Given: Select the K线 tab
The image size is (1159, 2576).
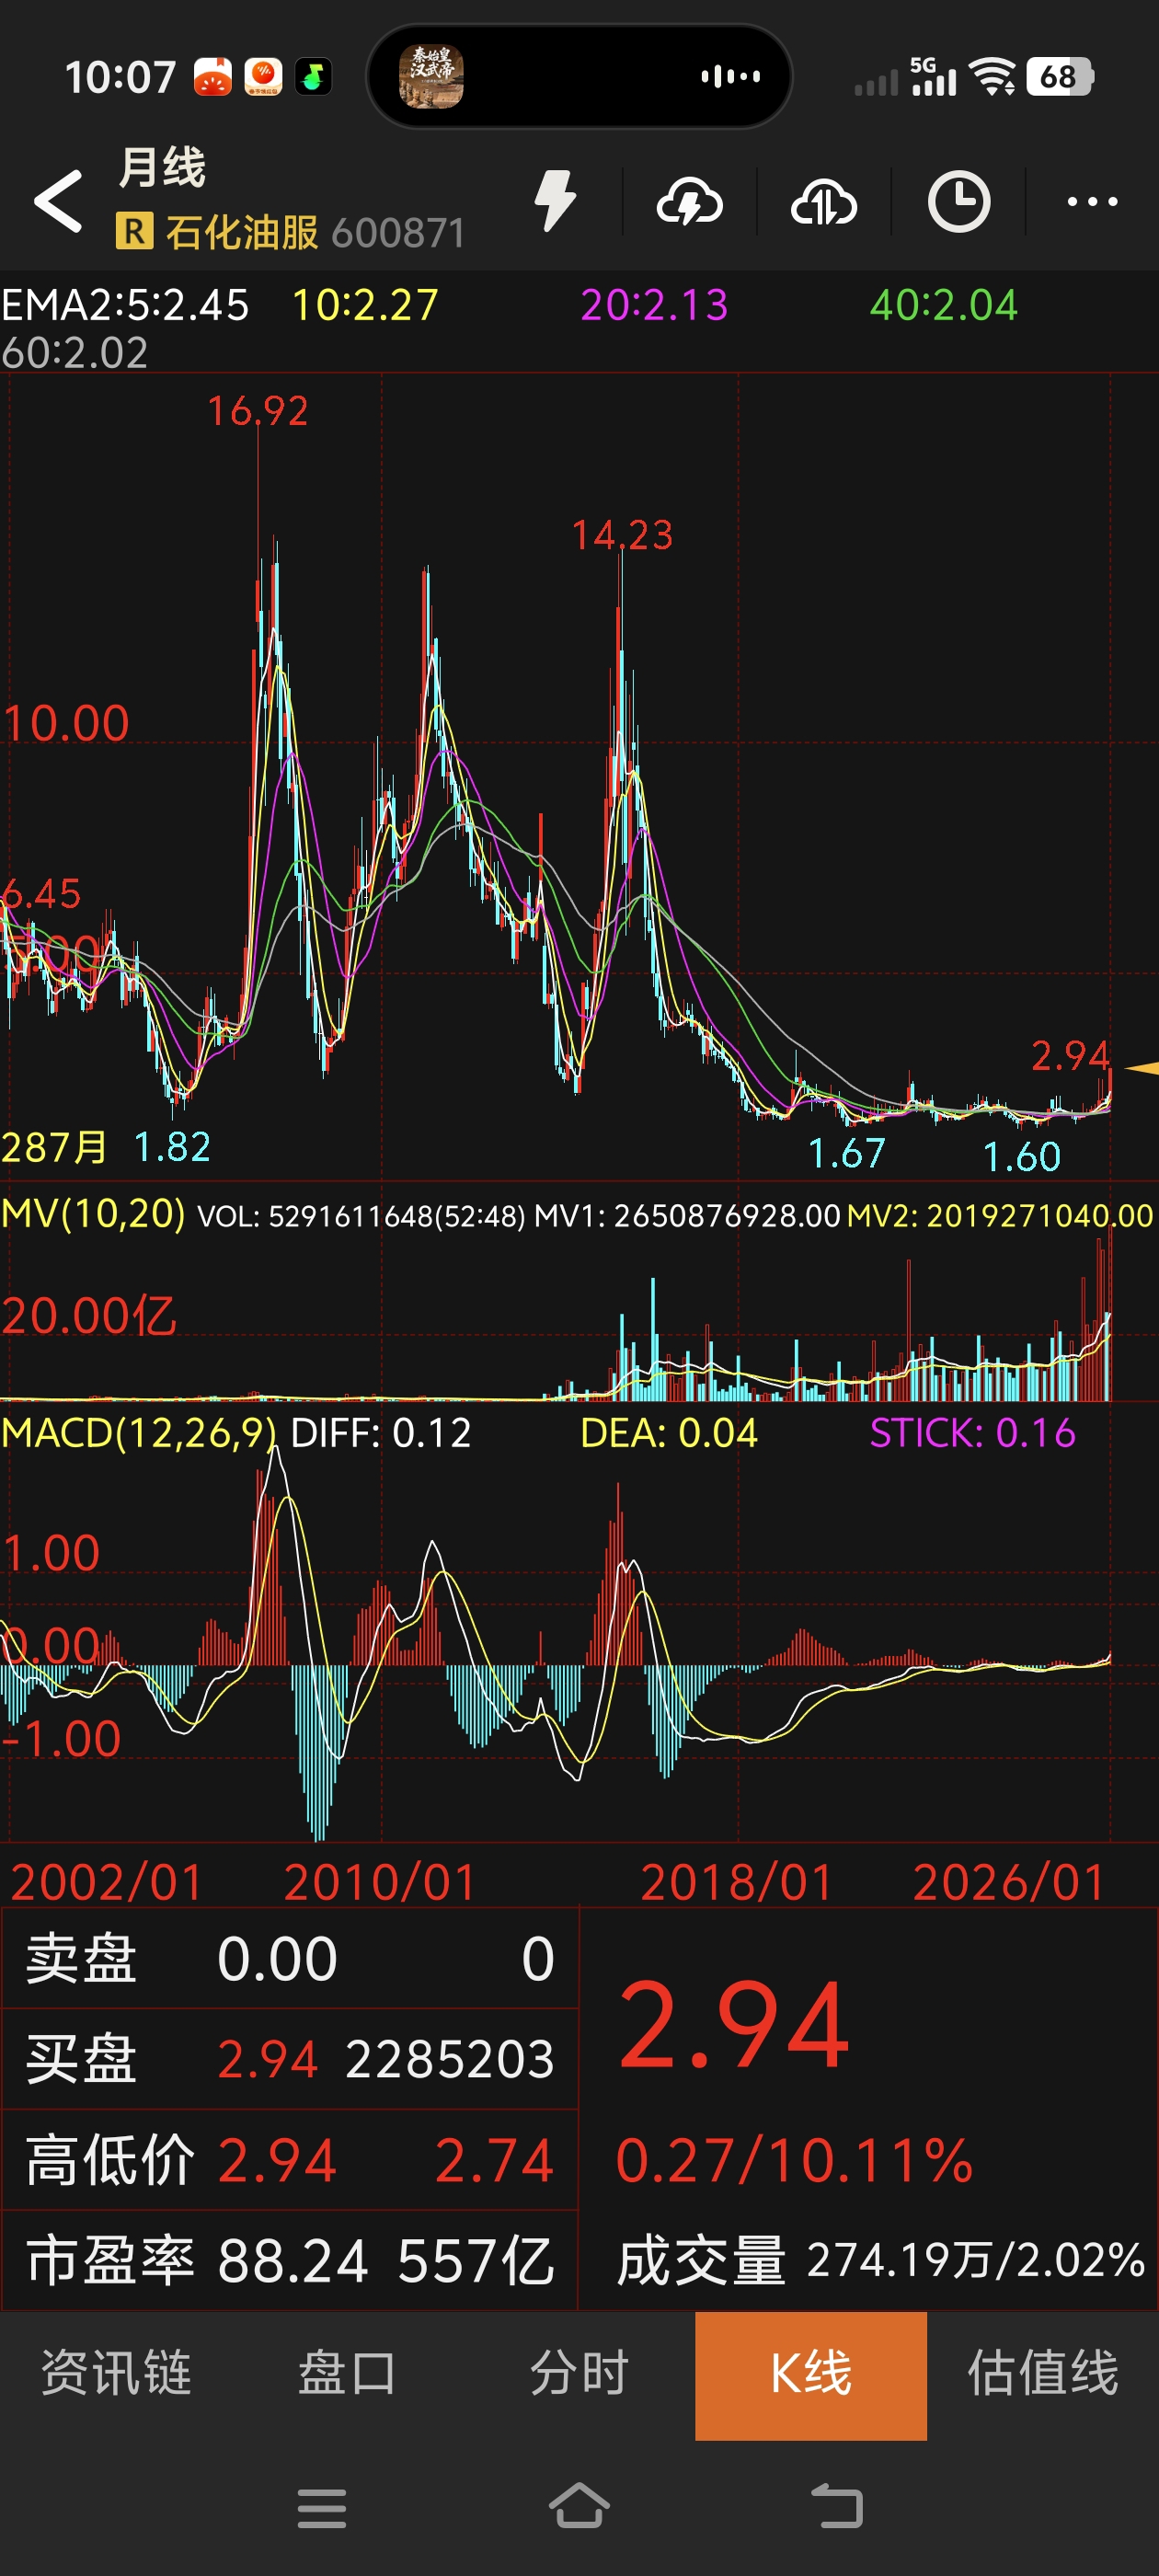Looking at the screenshot, I should pos(811,2375).
